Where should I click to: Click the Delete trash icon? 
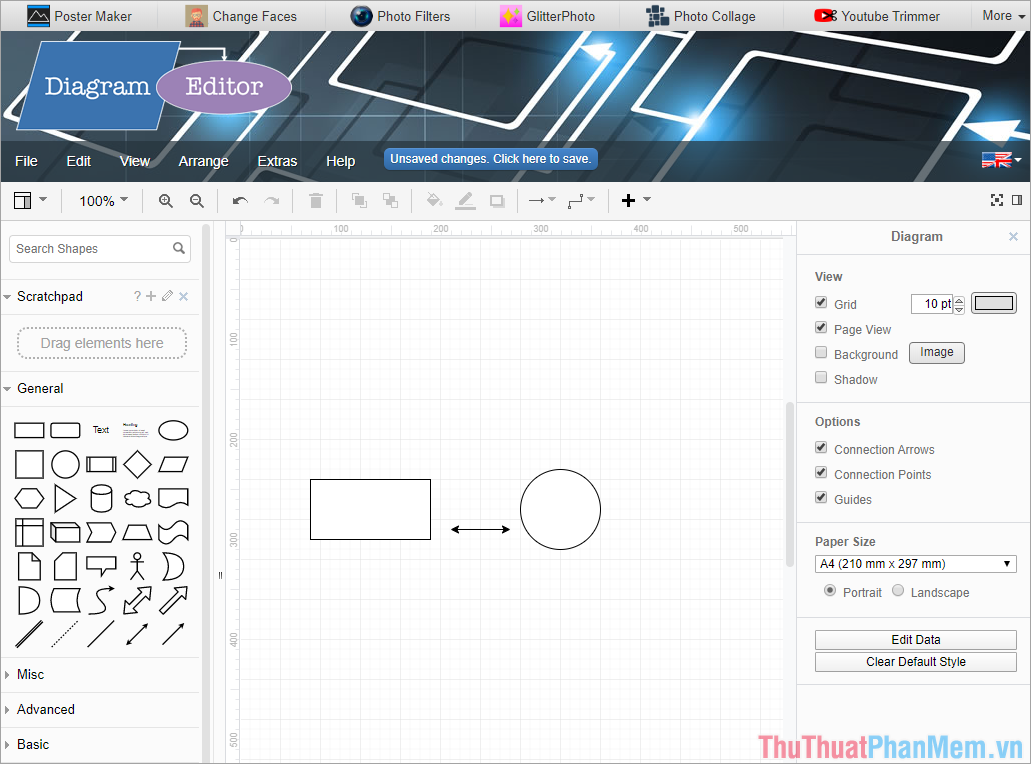315,200
